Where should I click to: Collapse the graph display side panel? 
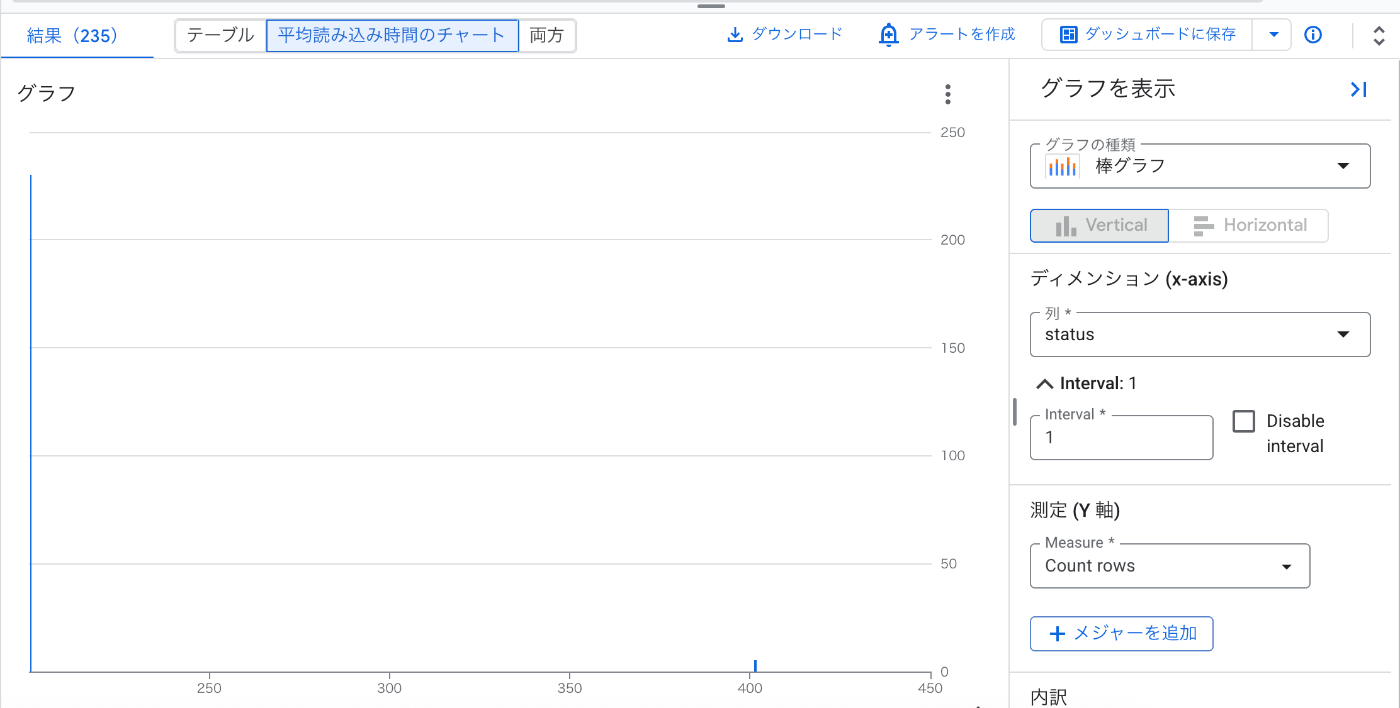click(x=1358, y=90)
